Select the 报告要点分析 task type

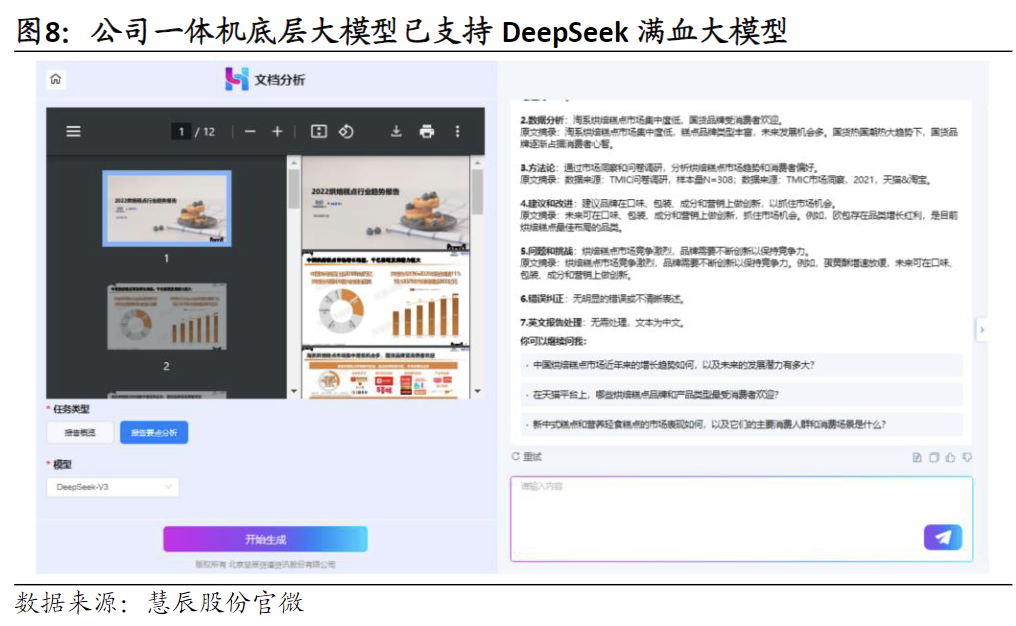pyautogui.click(x=154, y=433)
